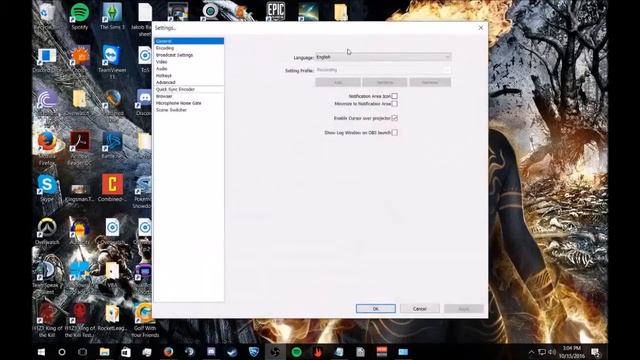The image size is (640, 360).
Task: Click the taskbar clock showing 3:04 PM
Action: click(x=571, y=352)
